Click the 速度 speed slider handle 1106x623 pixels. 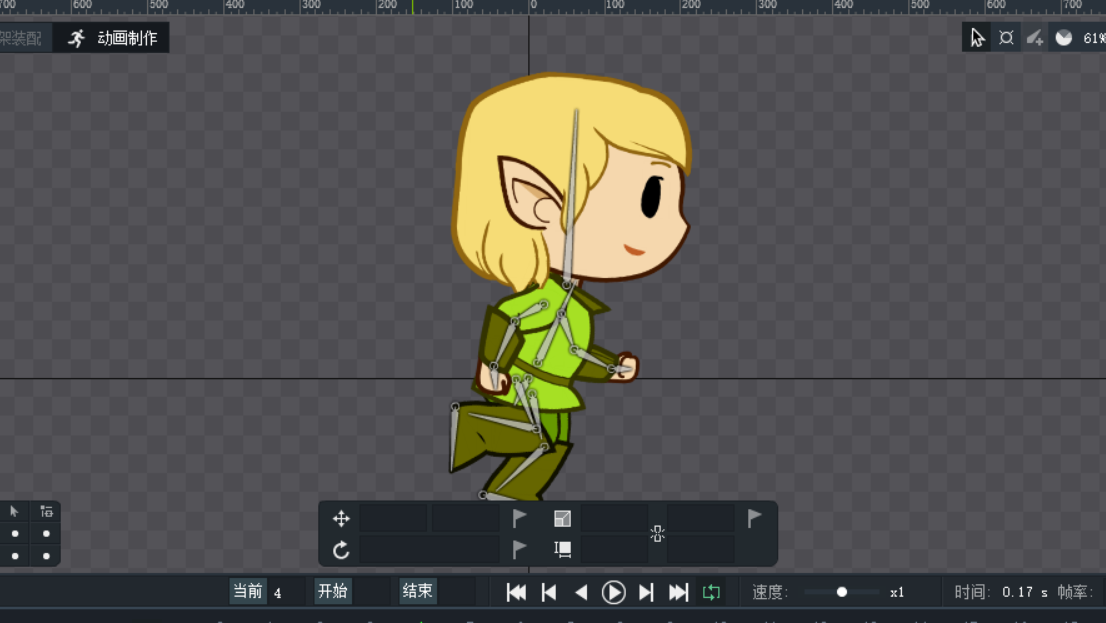(x=842, y=592)
